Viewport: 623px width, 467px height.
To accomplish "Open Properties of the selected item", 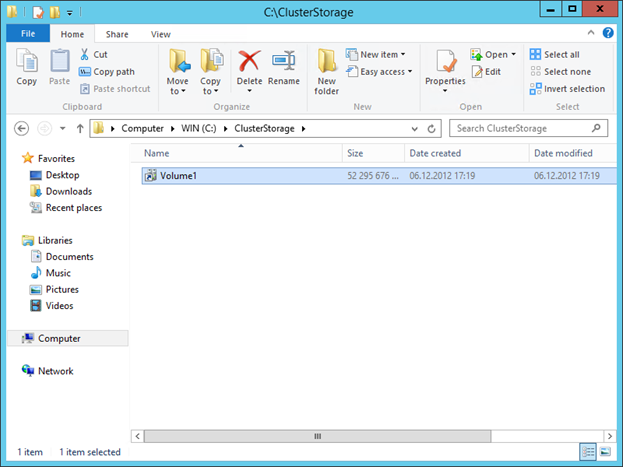I will (445, 66).
